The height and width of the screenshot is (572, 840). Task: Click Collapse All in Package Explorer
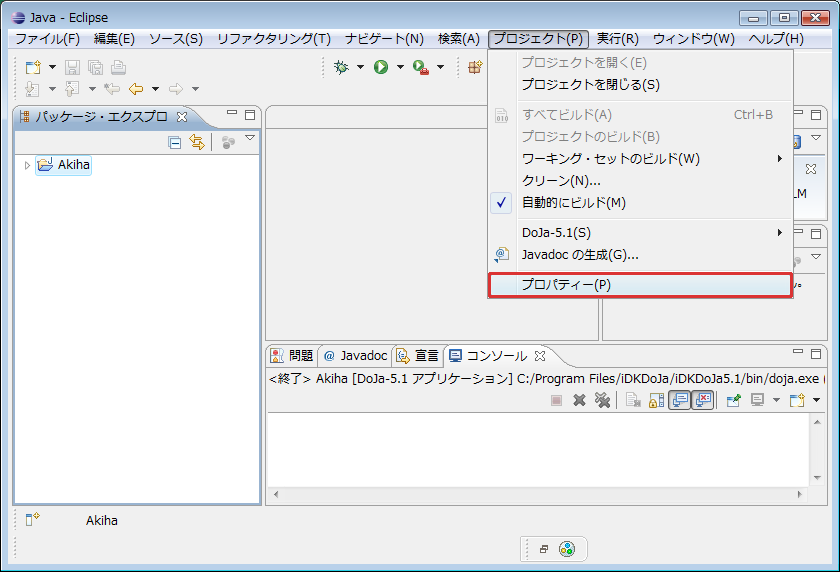point(175,143)
